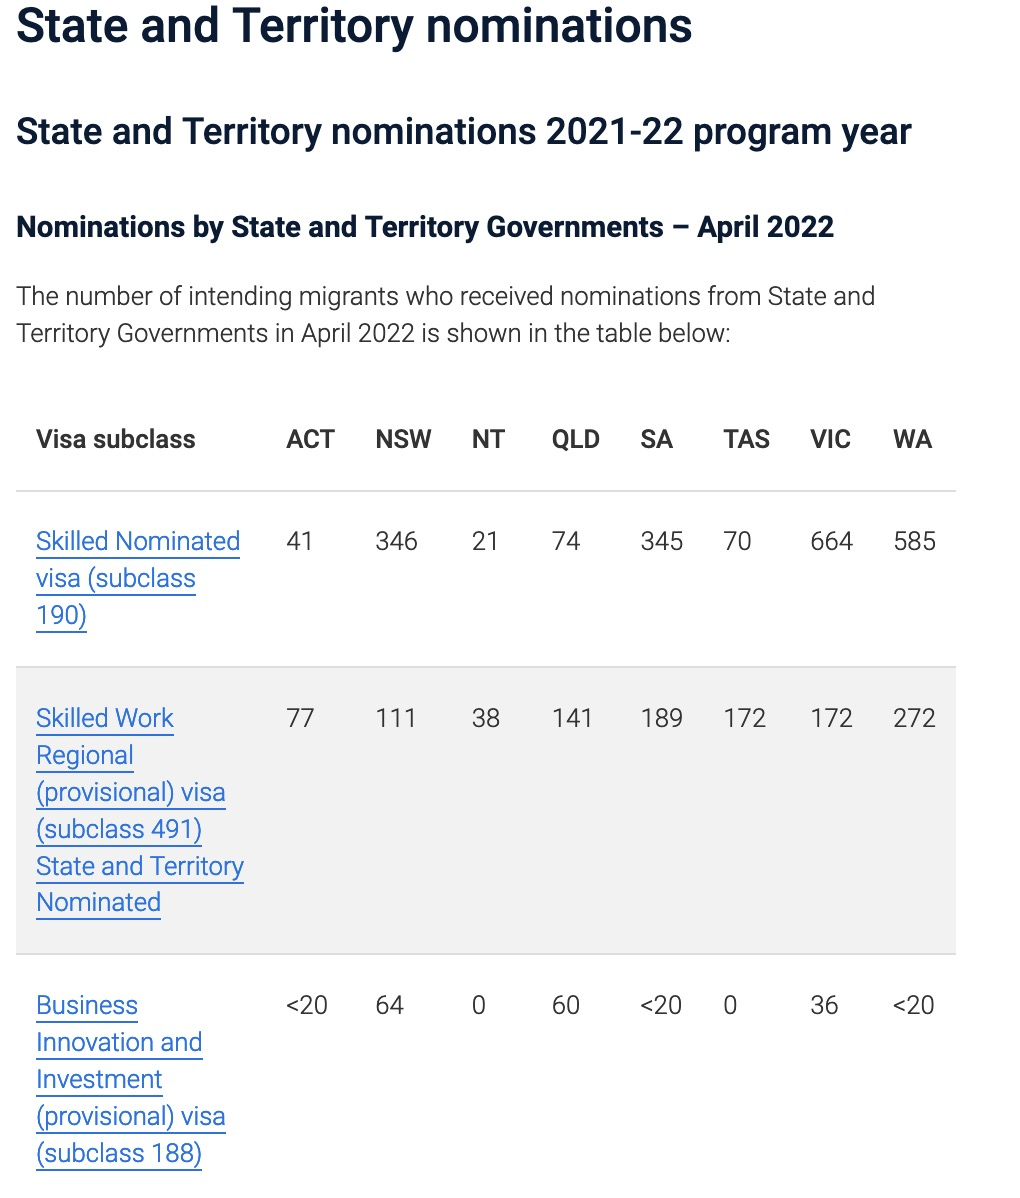Click the QLD column header
Viewport: 1020px width, 1198px height.
coord(575,439)
